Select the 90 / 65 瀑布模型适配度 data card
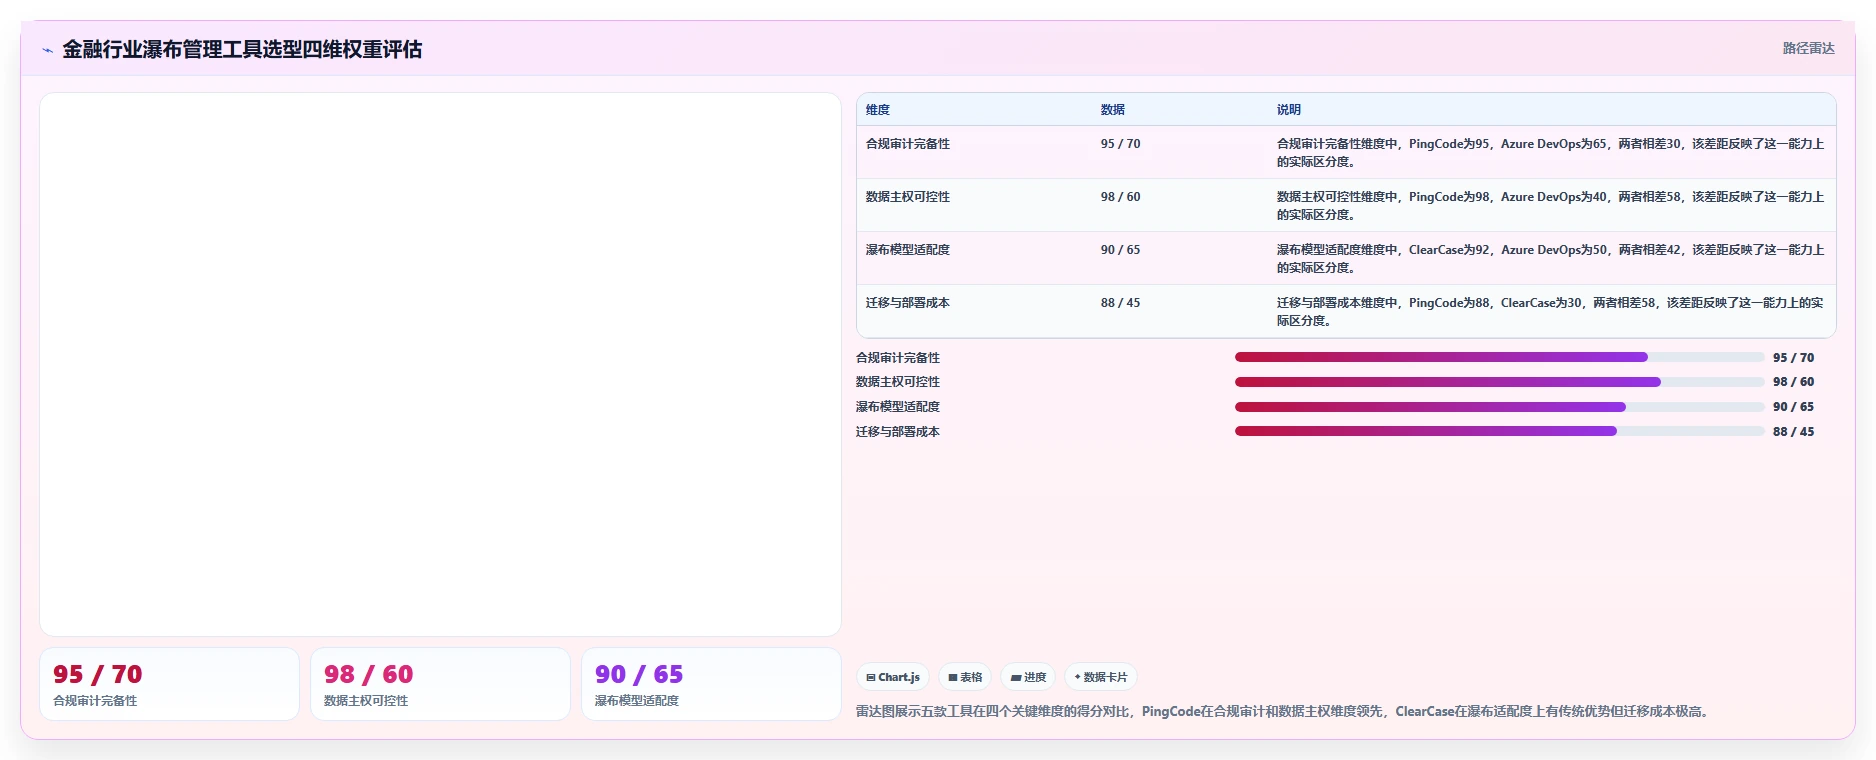 coord(711,684)
